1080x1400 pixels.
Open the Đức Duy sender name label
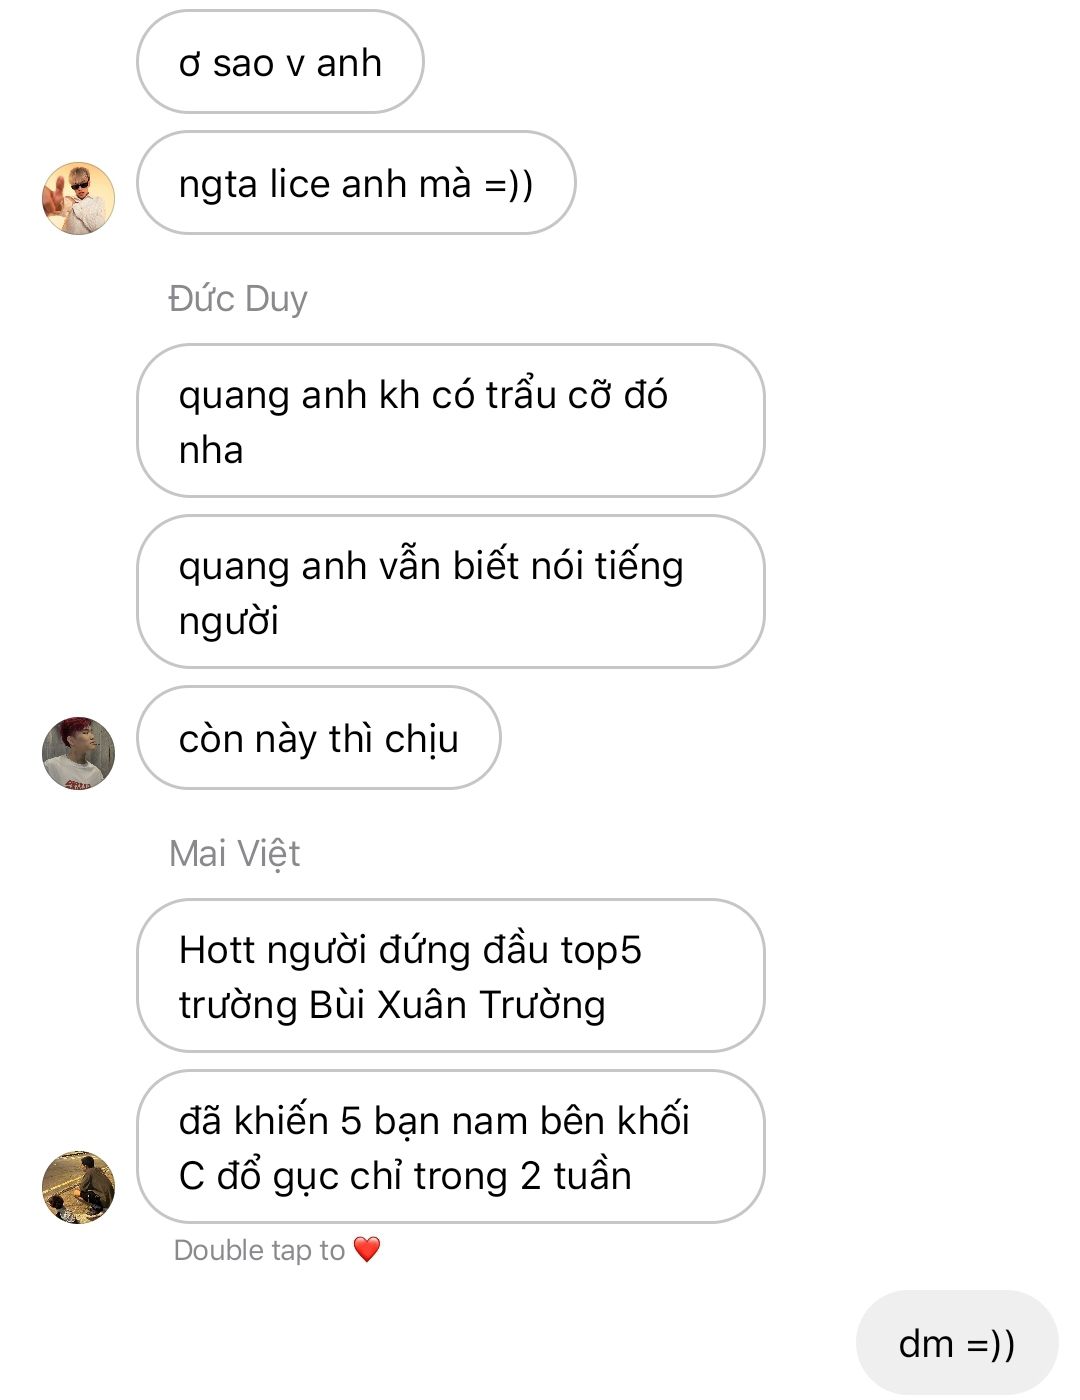pos(238,298)
